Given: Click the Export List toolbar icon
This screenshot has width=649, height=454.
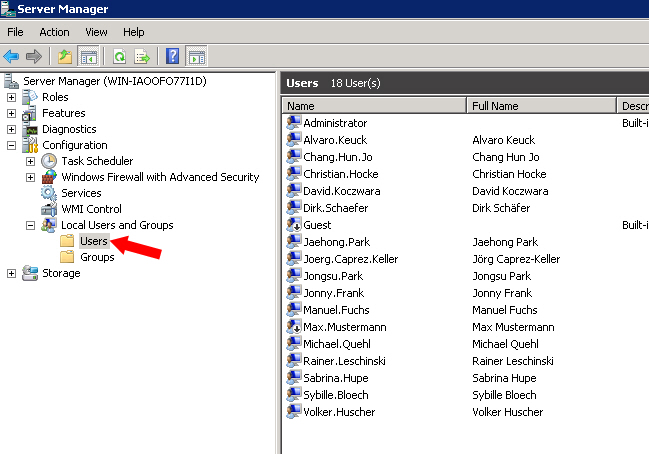Looking at the screenshot, I should click(142, 56).
